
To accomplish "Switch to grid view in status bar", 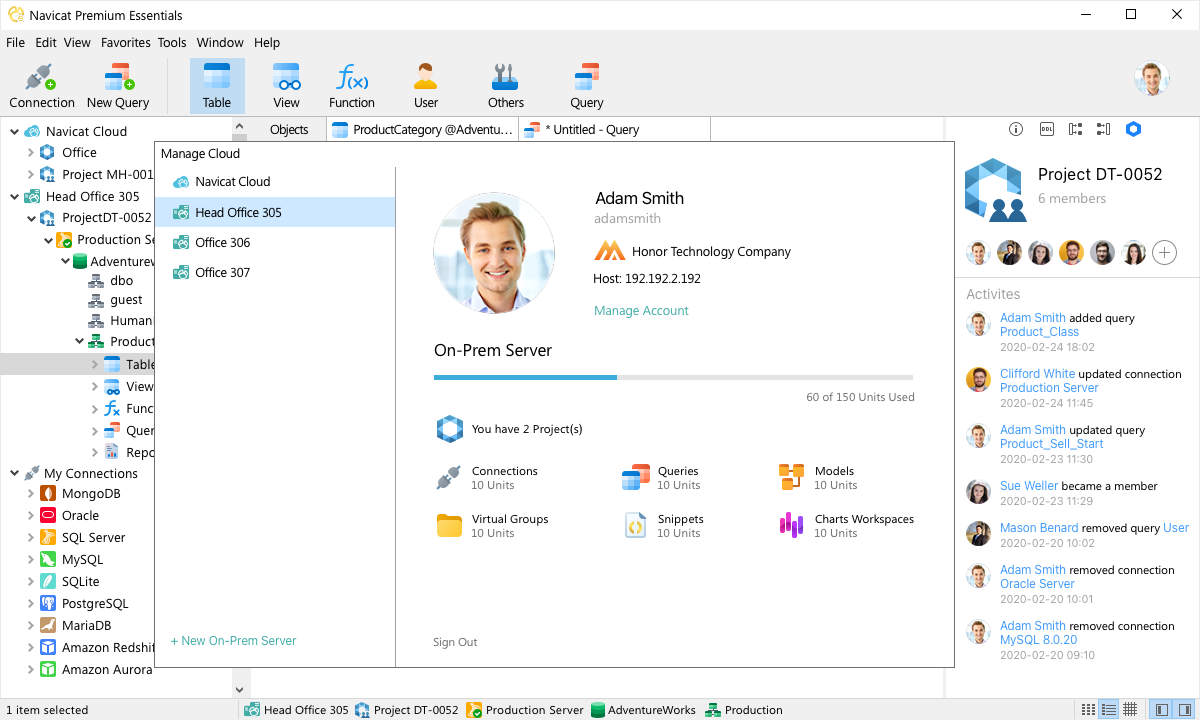I will pyautogui.click(x=1129, y=709).
